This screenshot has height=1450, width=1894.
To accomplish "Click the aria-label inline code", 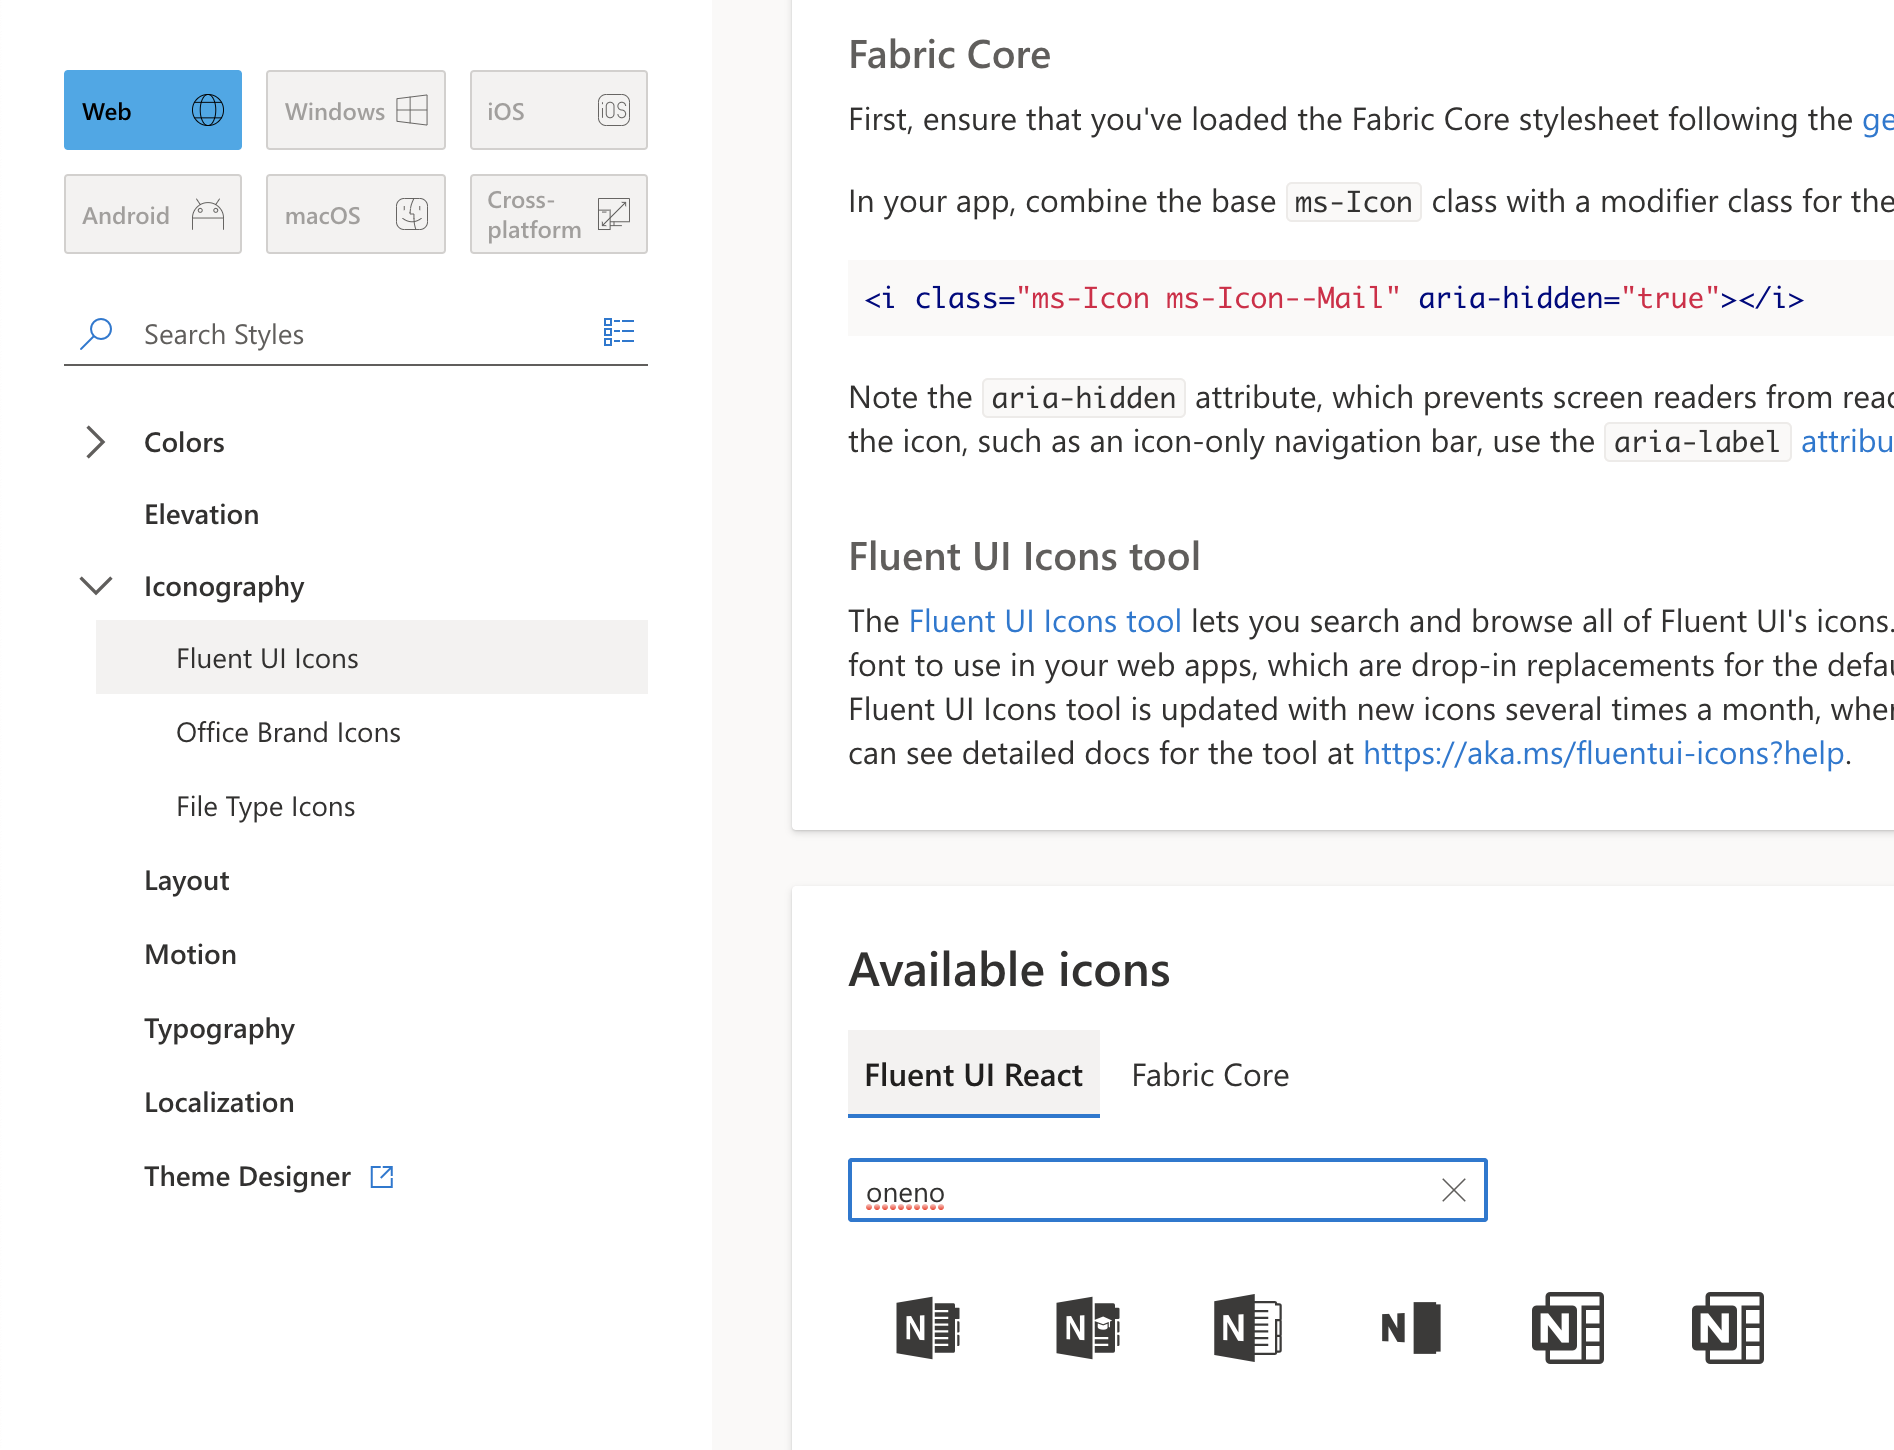I will click(x=1696, y=442).
